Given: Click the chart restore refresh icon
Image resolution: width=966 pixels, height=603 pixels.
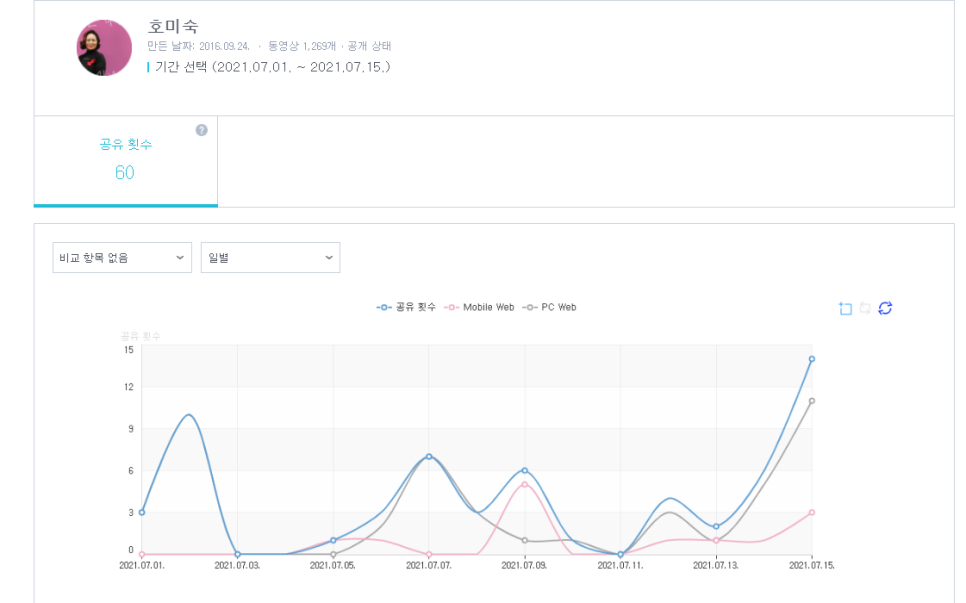Looking at the screenshot, I should [x=885, y=308].
